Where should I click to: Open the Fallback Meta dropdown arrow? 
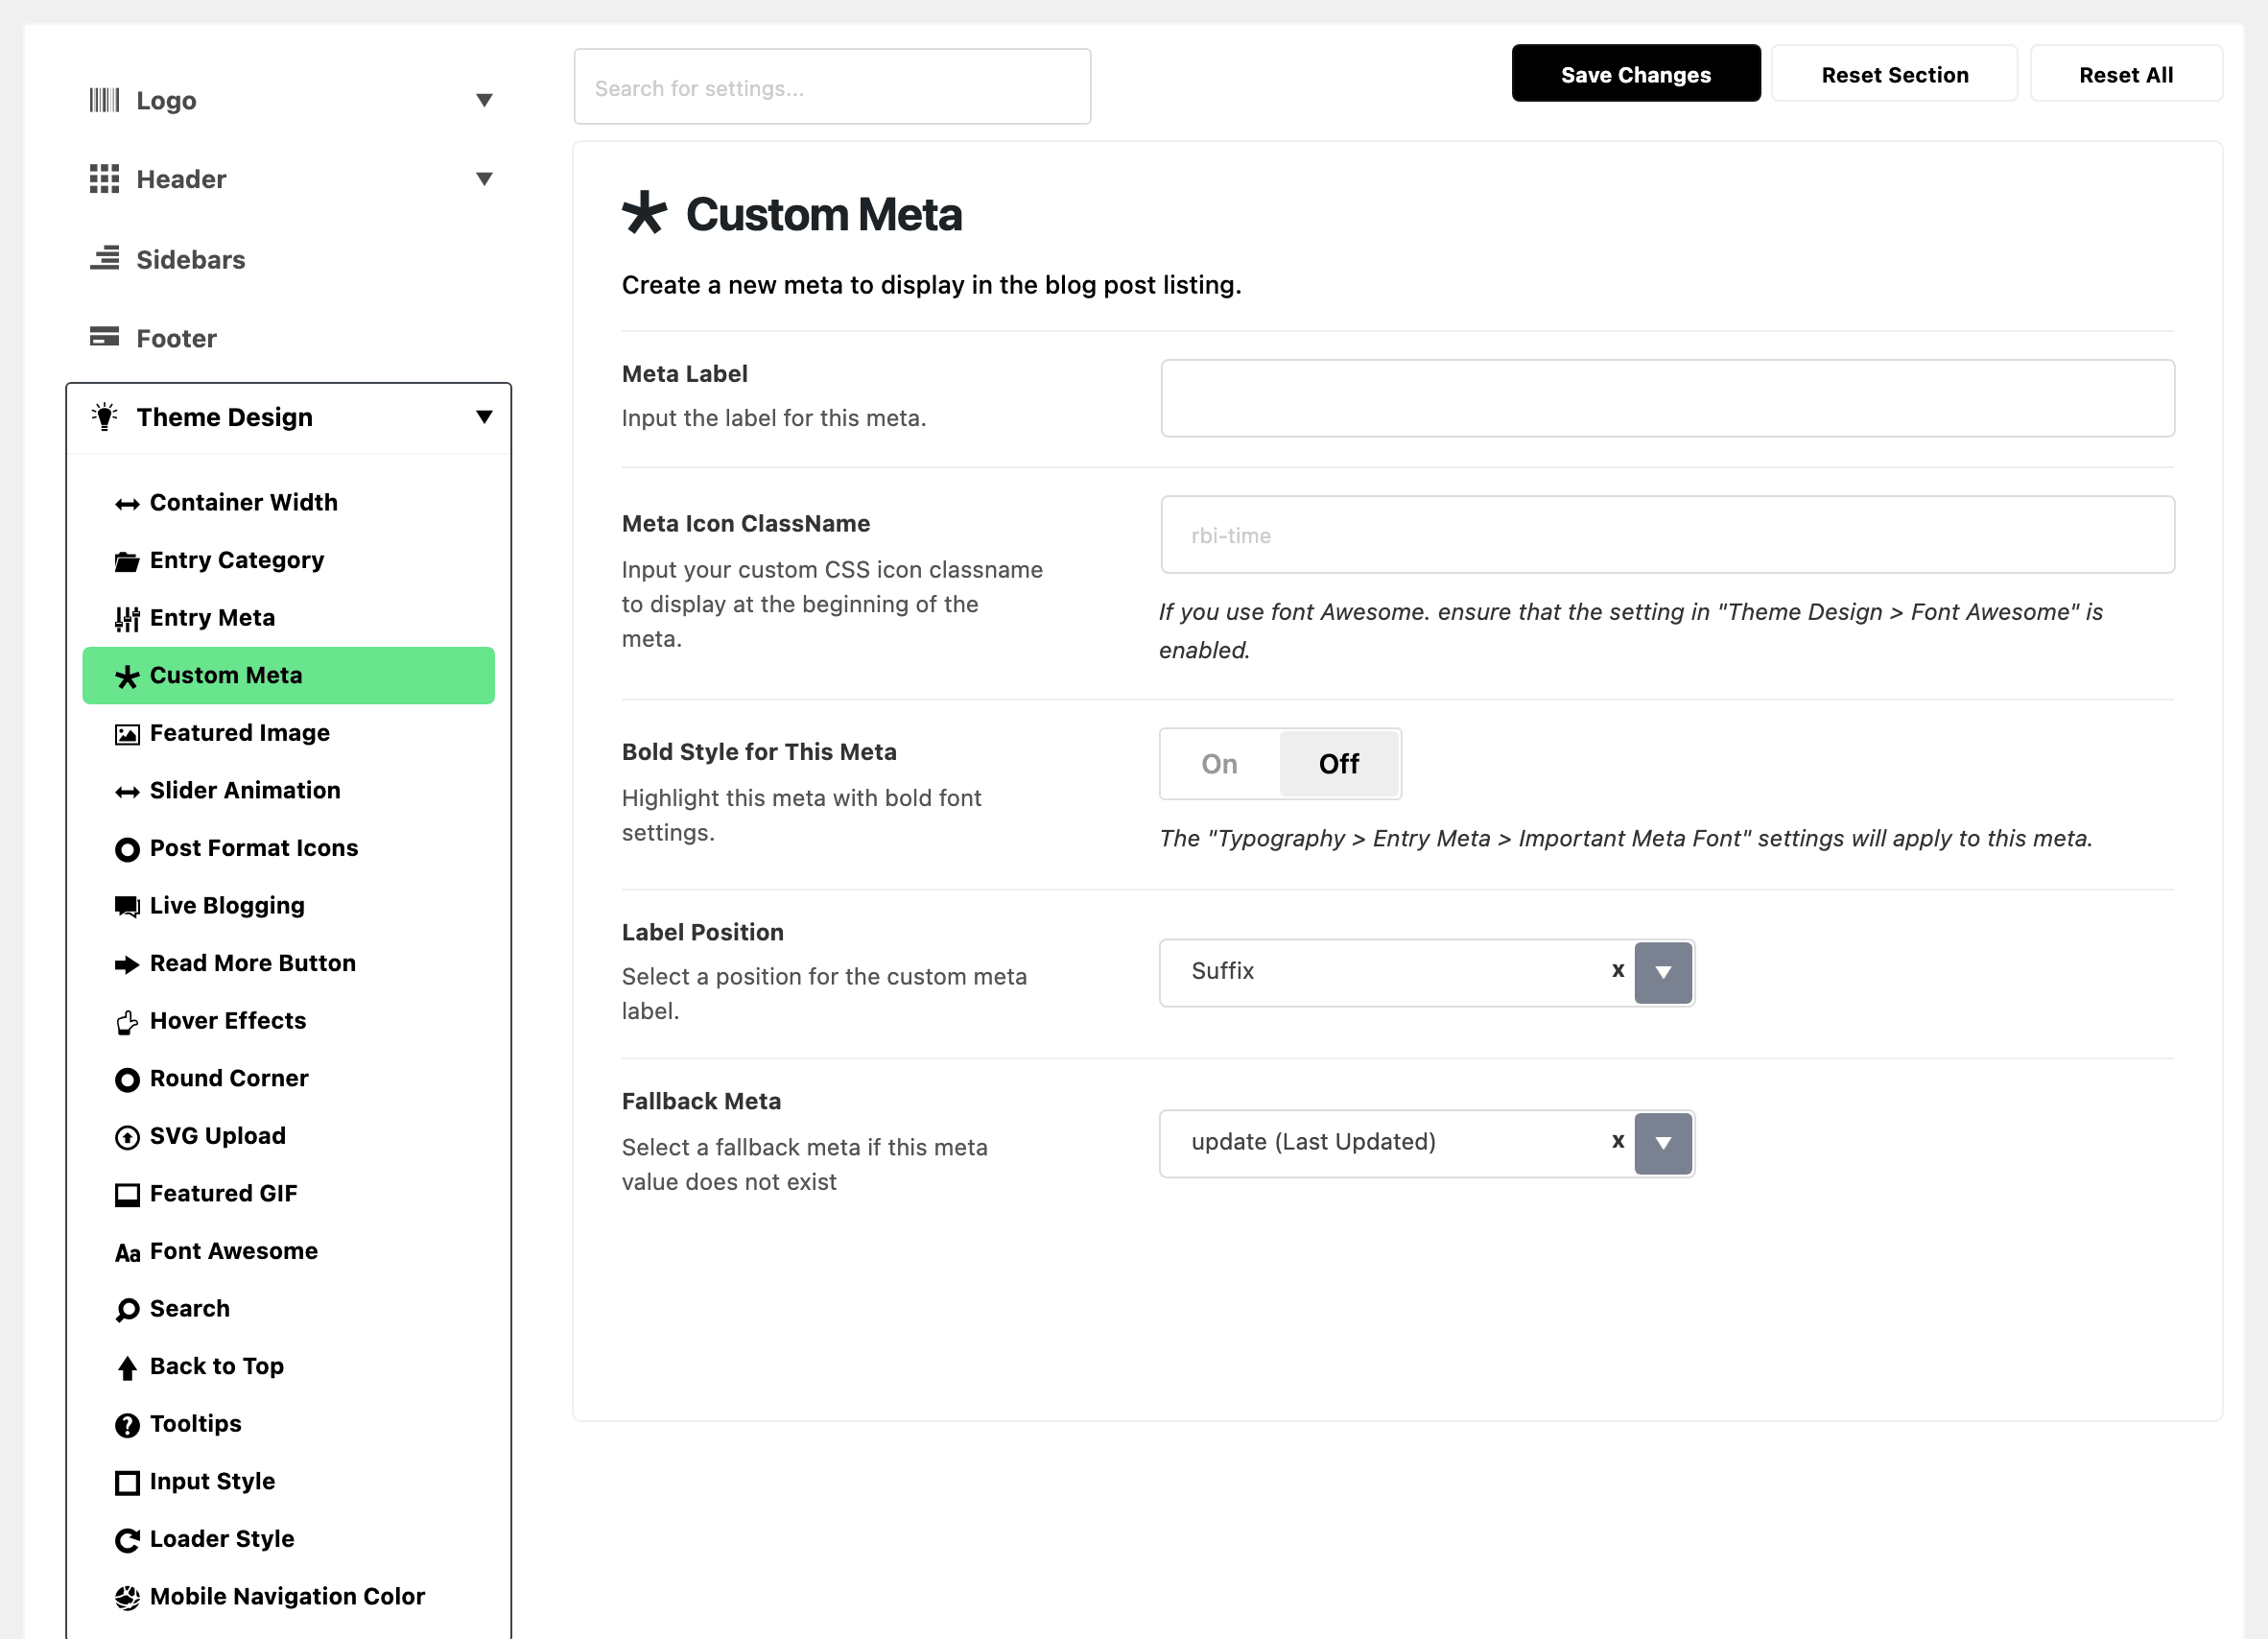(1663, 1143)
